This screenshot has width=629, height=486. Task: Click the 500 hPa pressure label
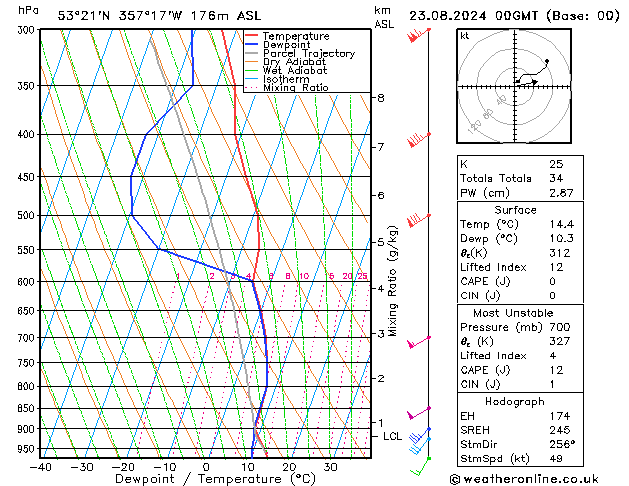tap(28, 215)
